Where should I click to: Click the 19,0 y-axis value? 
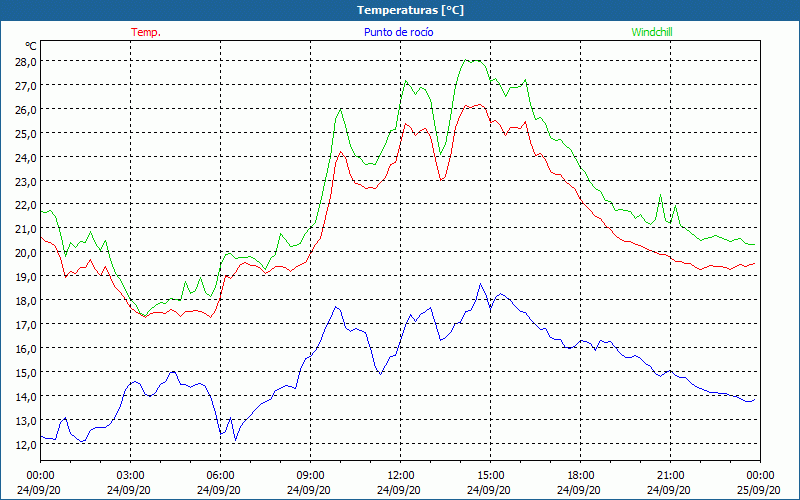click(x=26, y=277)
